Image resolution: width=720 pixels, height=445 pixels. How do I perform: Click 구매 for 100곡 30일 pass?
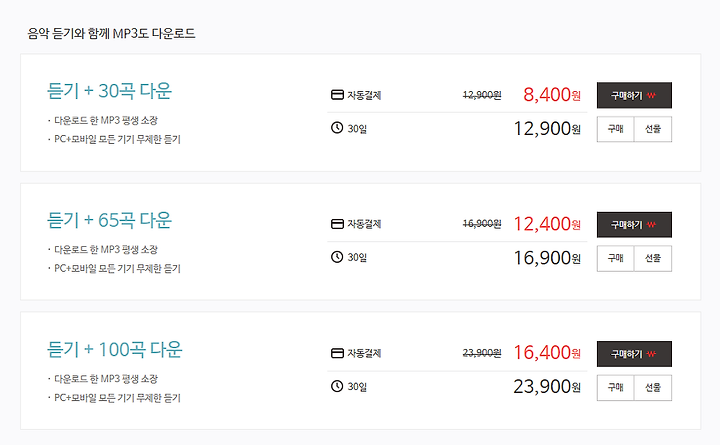tap(615, 388)
